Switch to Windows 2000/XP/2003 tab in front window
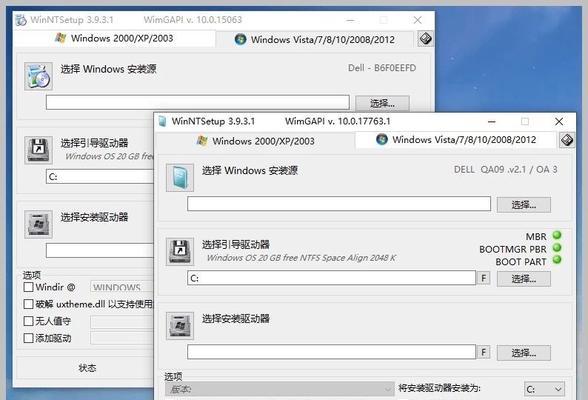588x400 pixels. [x=256, y=141]
